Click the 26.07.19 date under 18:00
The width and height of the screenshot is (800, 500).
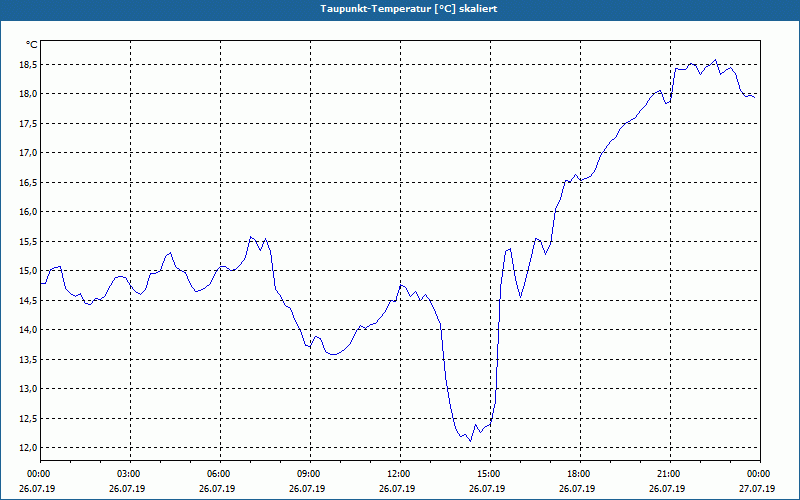coord(577,488)
